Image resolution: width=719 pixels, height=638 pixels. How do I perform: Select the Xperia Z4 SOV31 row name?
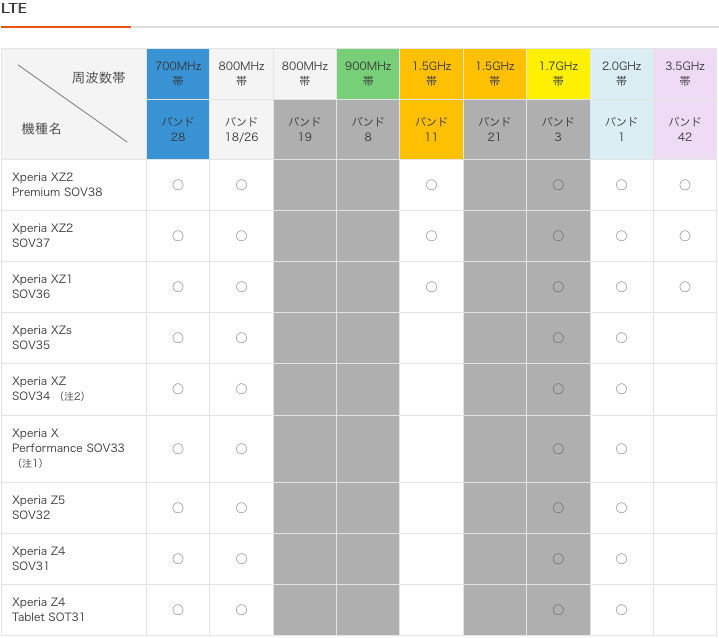39,558
